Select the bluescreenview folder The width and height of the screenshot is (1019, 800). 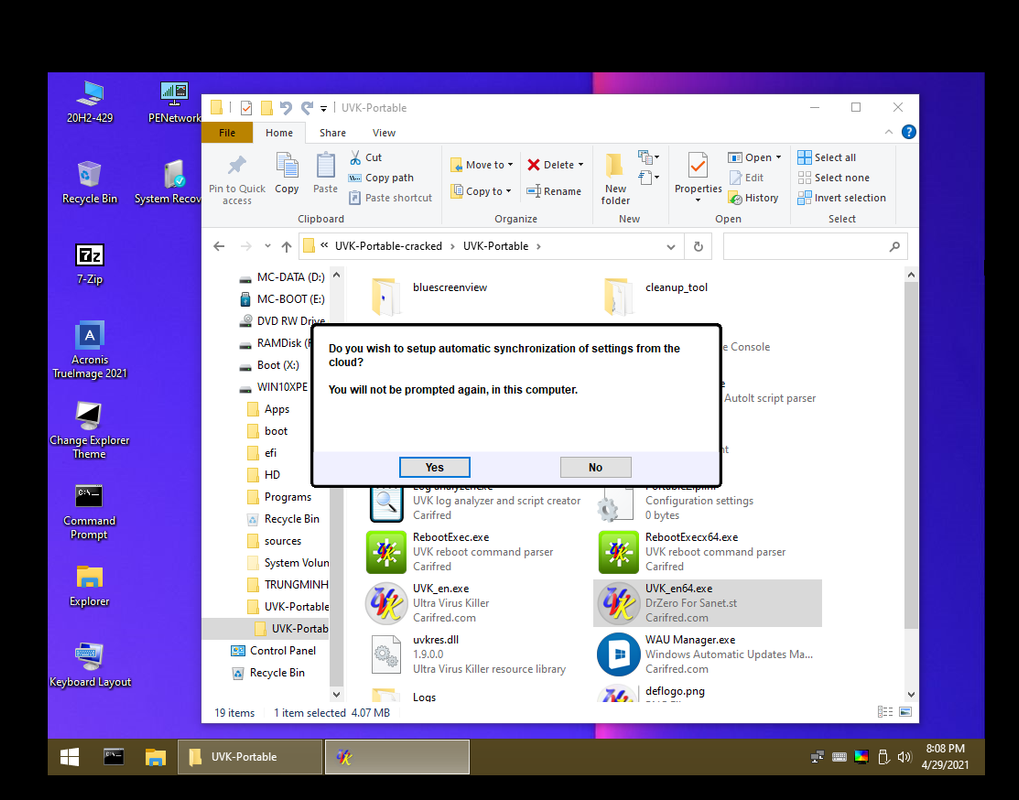tap(430, 295)
